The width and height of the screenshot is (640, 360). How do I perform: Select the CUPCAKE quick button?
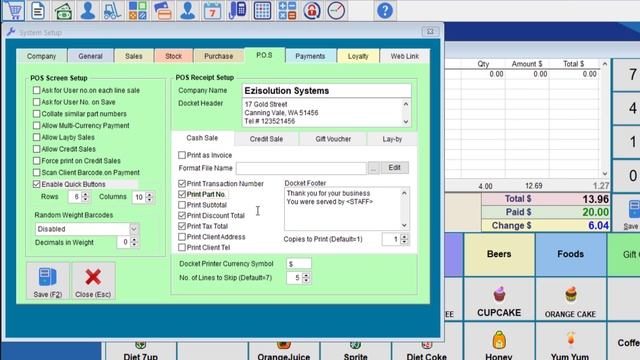click(x=499, y=299)
